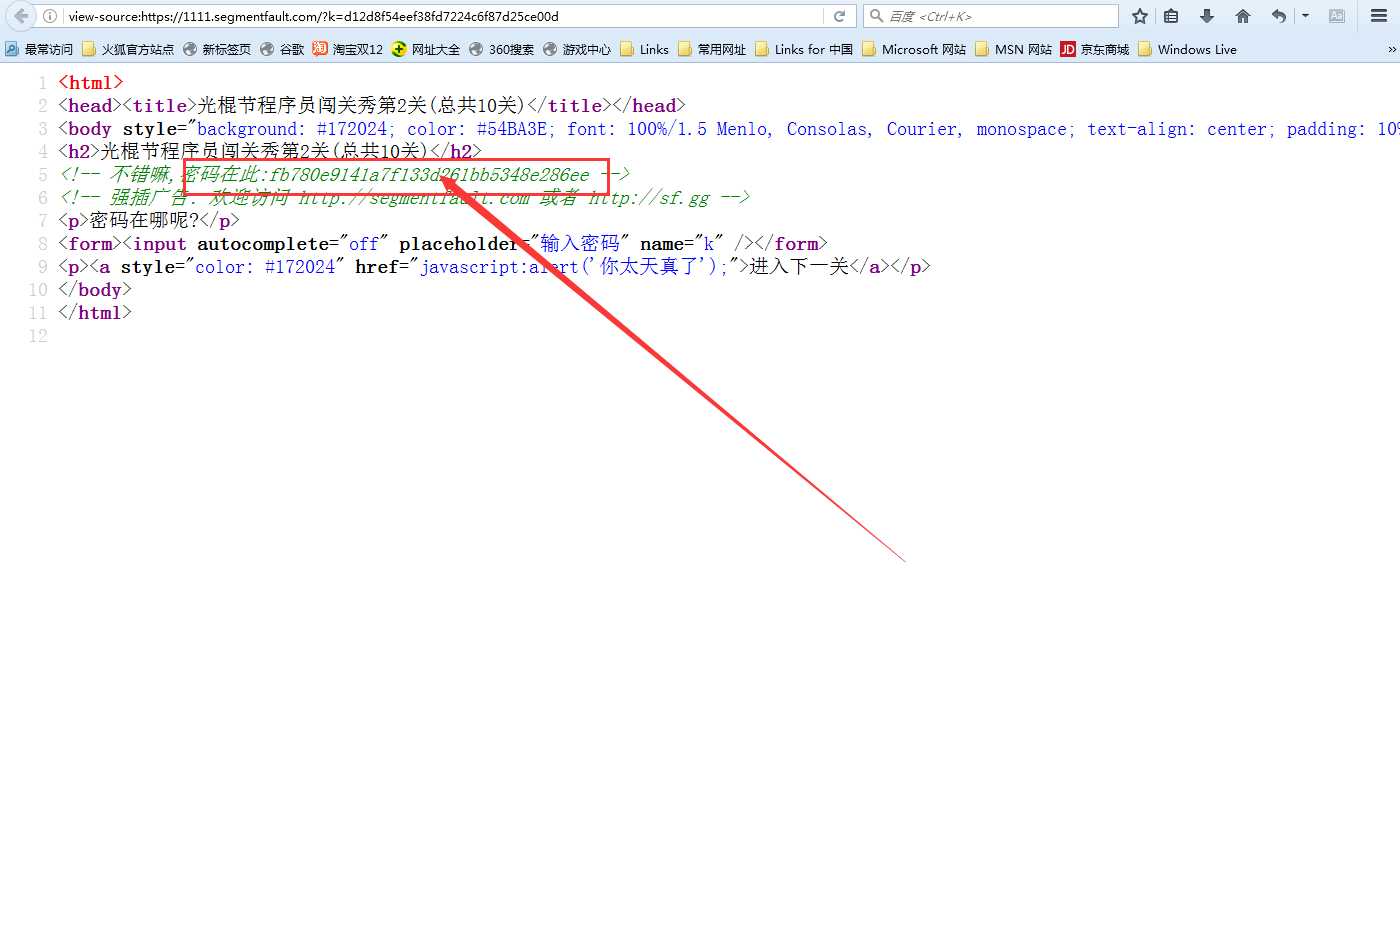Click the 进入下一关 anchor text on line 9
The image size is (1400, 949).
(799, 267)
